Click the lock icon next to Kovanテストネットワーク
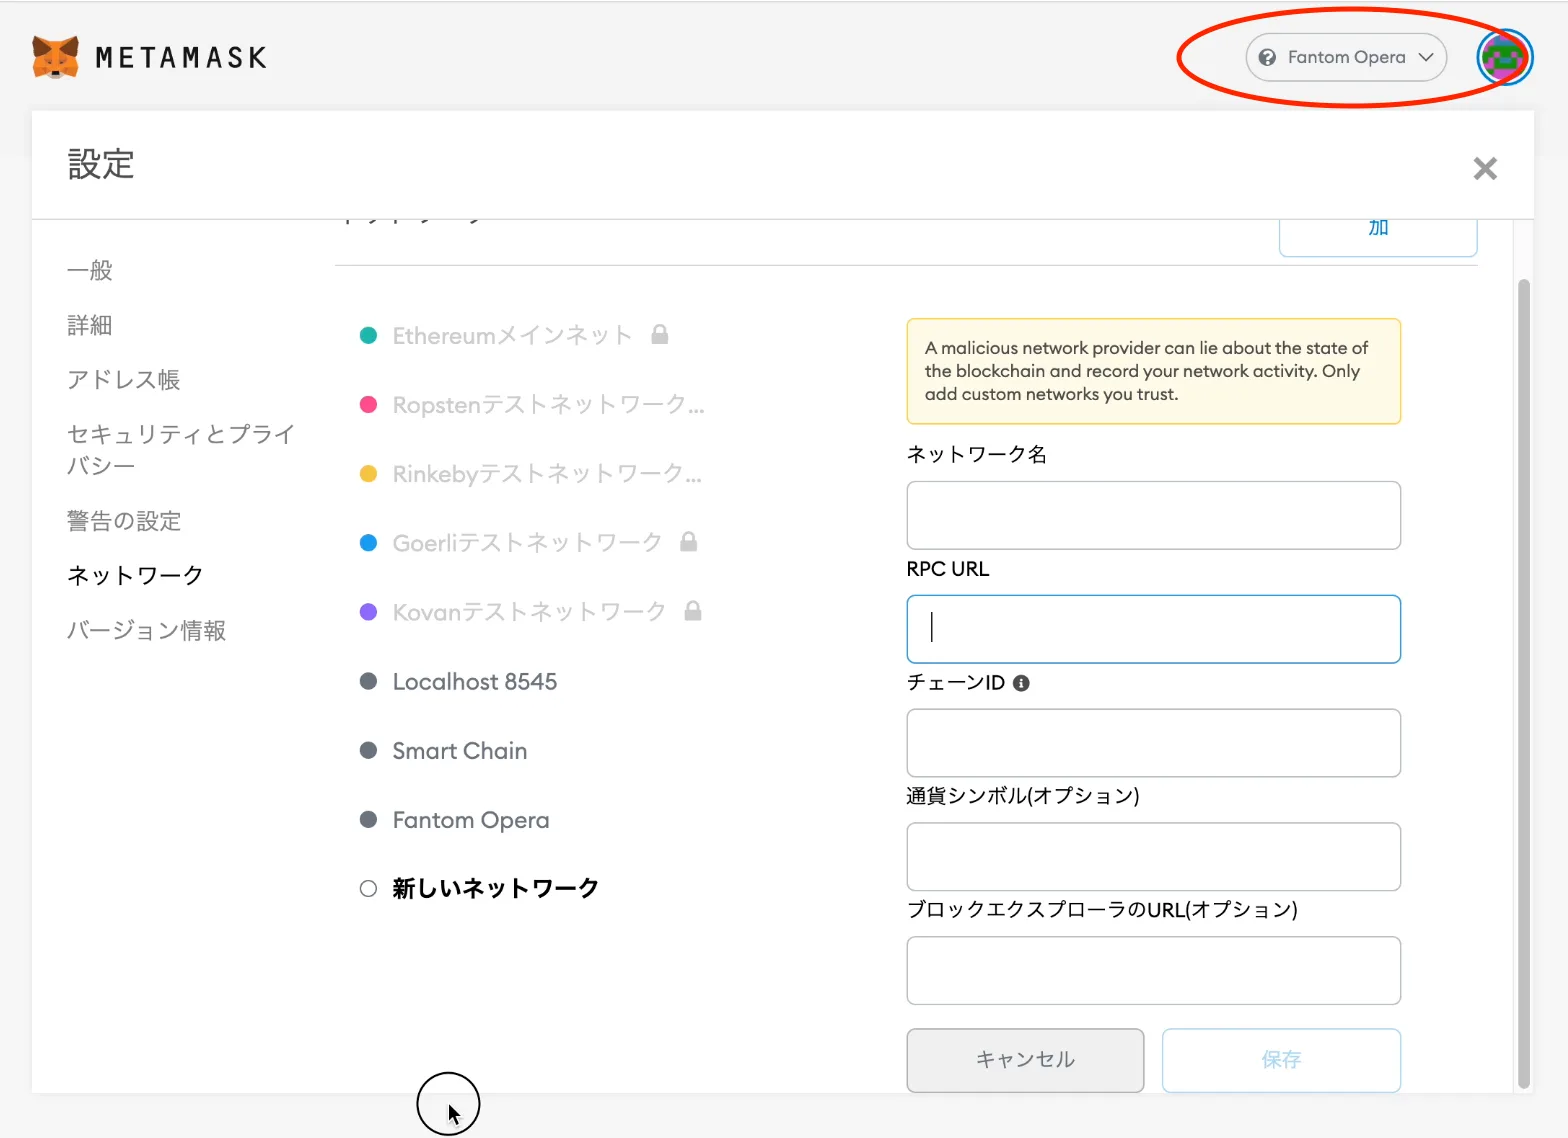Viewport: 1568px width, 1138px height. [x=693, y=610]
